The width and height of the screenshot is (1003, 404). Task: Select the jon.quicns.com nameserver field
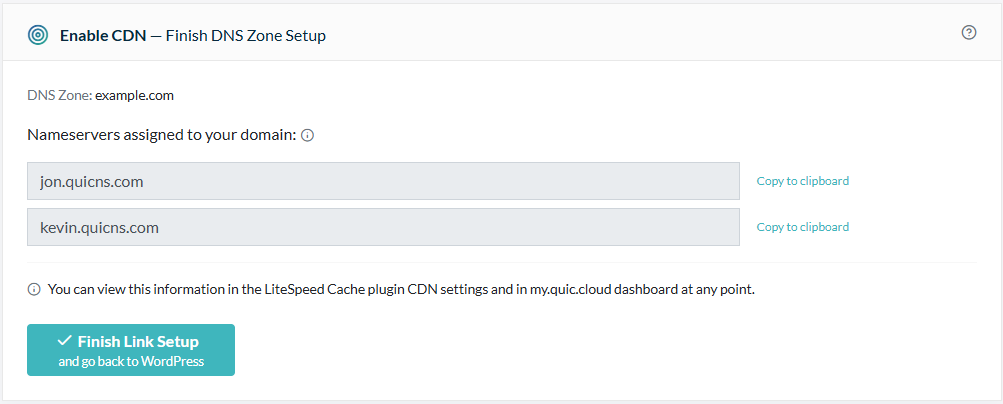click(383, 181)
